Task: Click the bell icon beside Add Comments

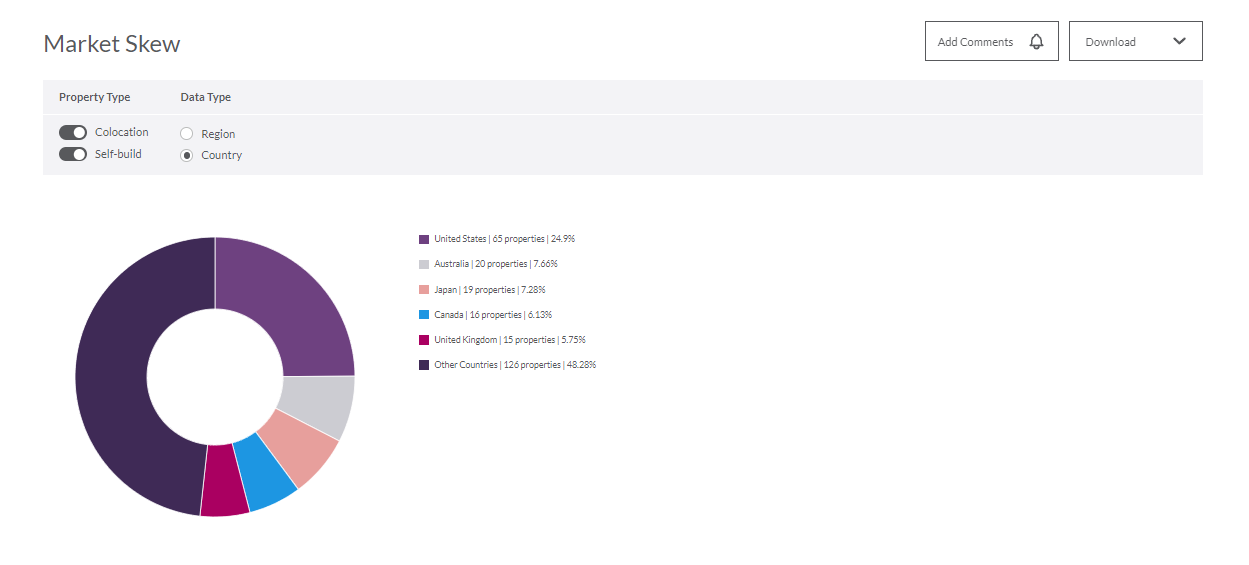Action: click(x=1036, y=42)
